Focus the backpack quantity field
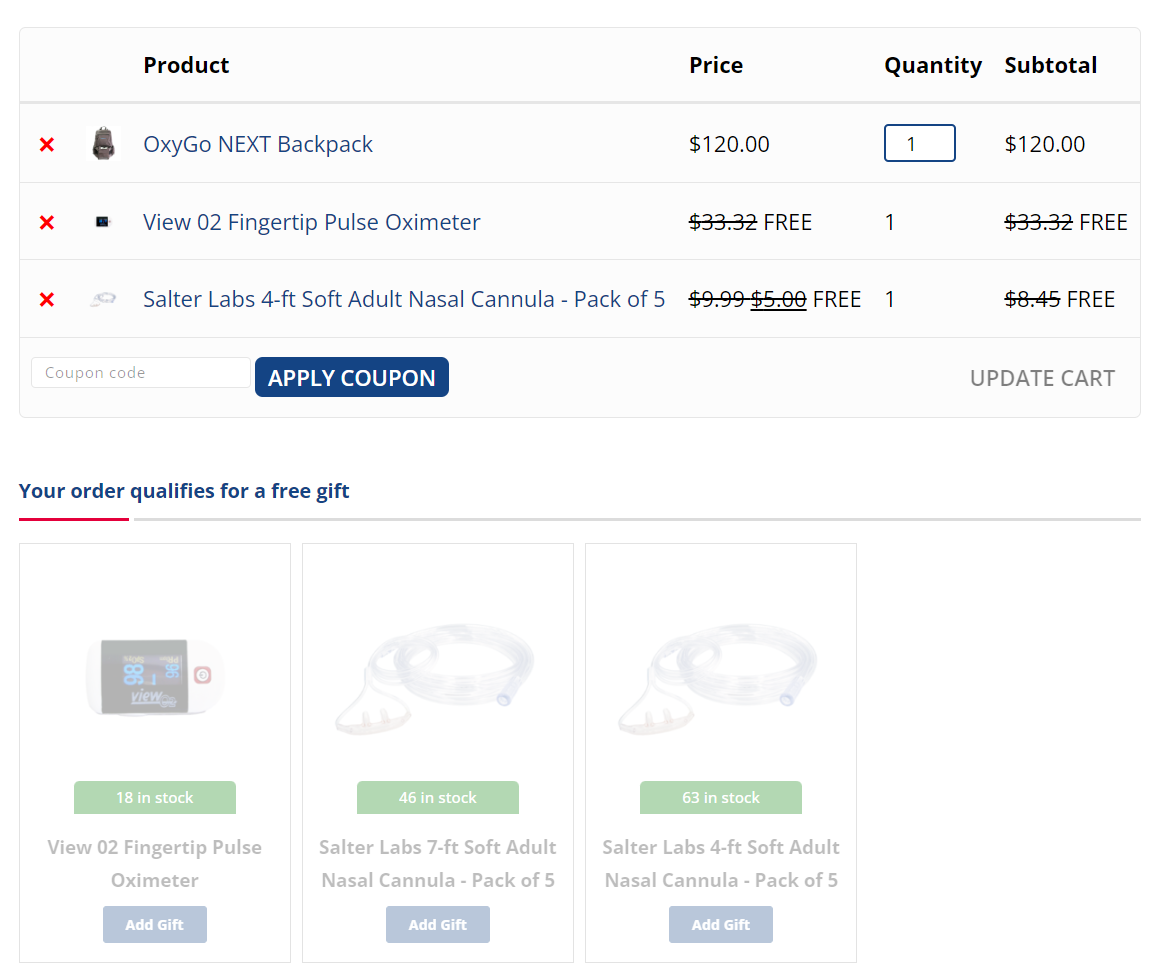 pos(919,143)
